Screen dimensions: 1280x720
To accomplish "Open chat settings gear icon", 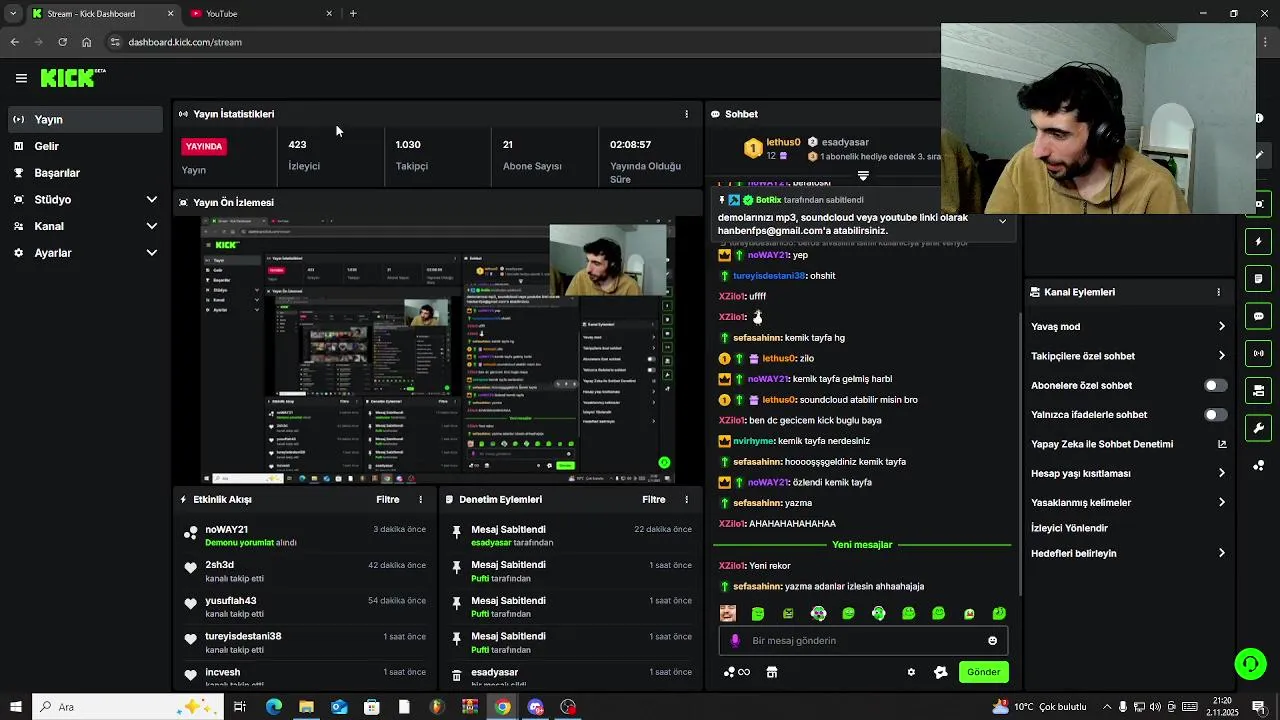I will [x=911, y=672].
